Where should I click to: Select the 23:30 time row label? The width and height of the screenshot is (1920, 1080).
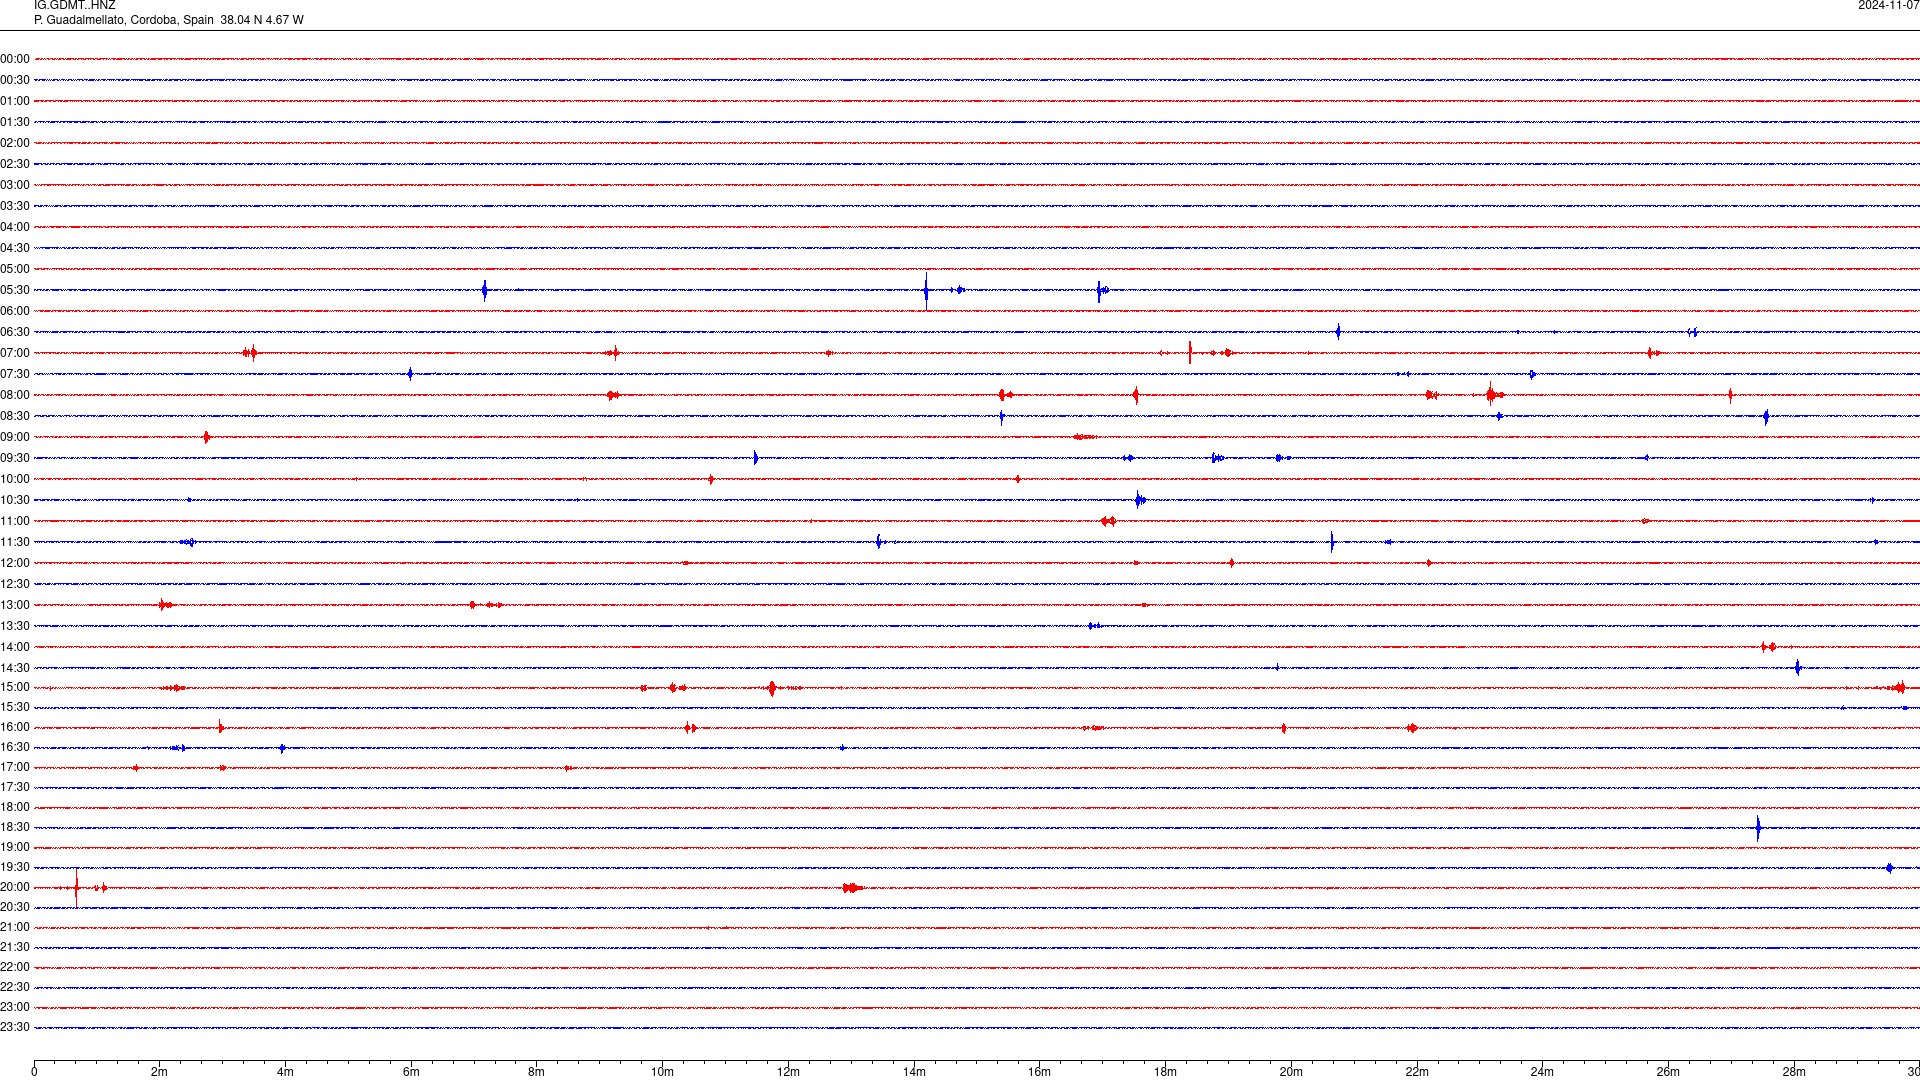15,1027
